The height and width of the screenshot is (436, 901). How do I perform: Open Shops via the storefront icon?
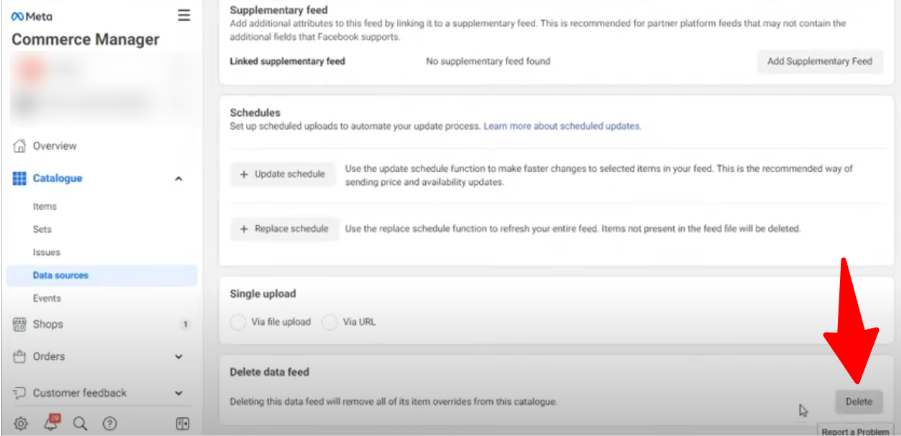(x=19, y=324)
